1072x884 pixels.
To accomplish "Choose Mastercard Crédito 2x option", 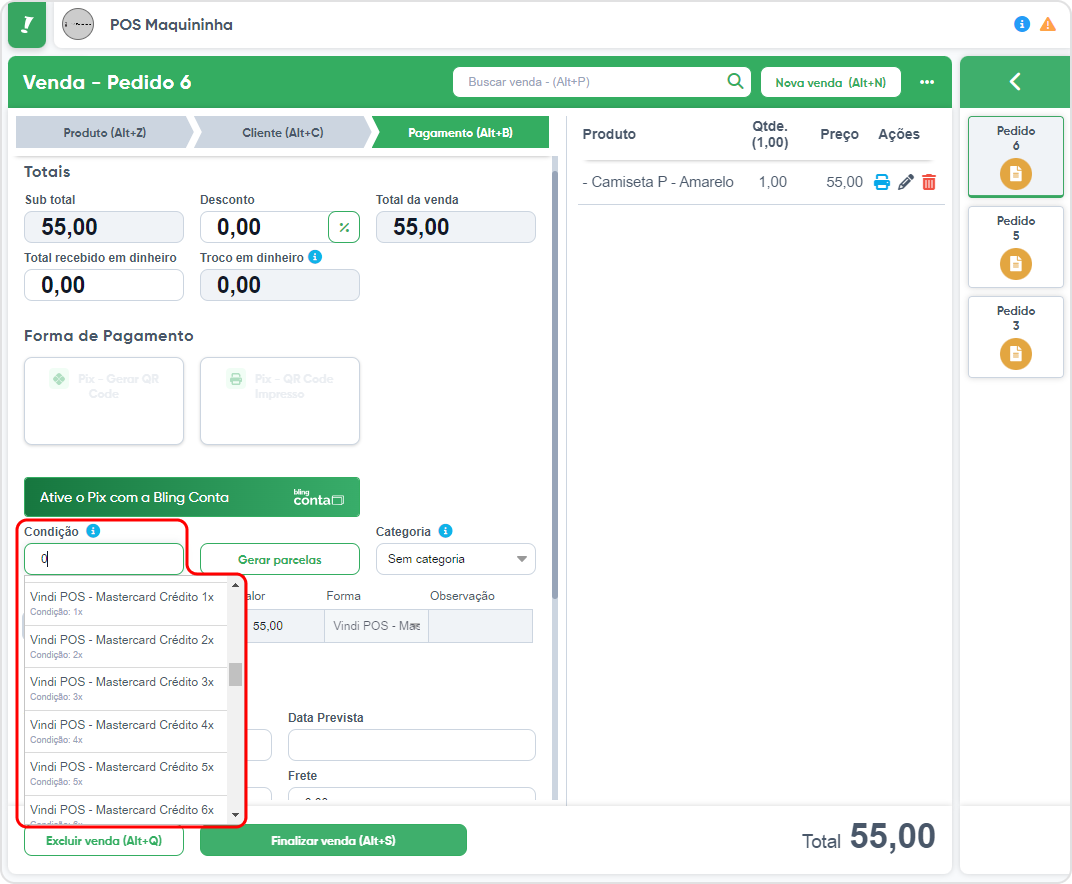I will [126, 646].
